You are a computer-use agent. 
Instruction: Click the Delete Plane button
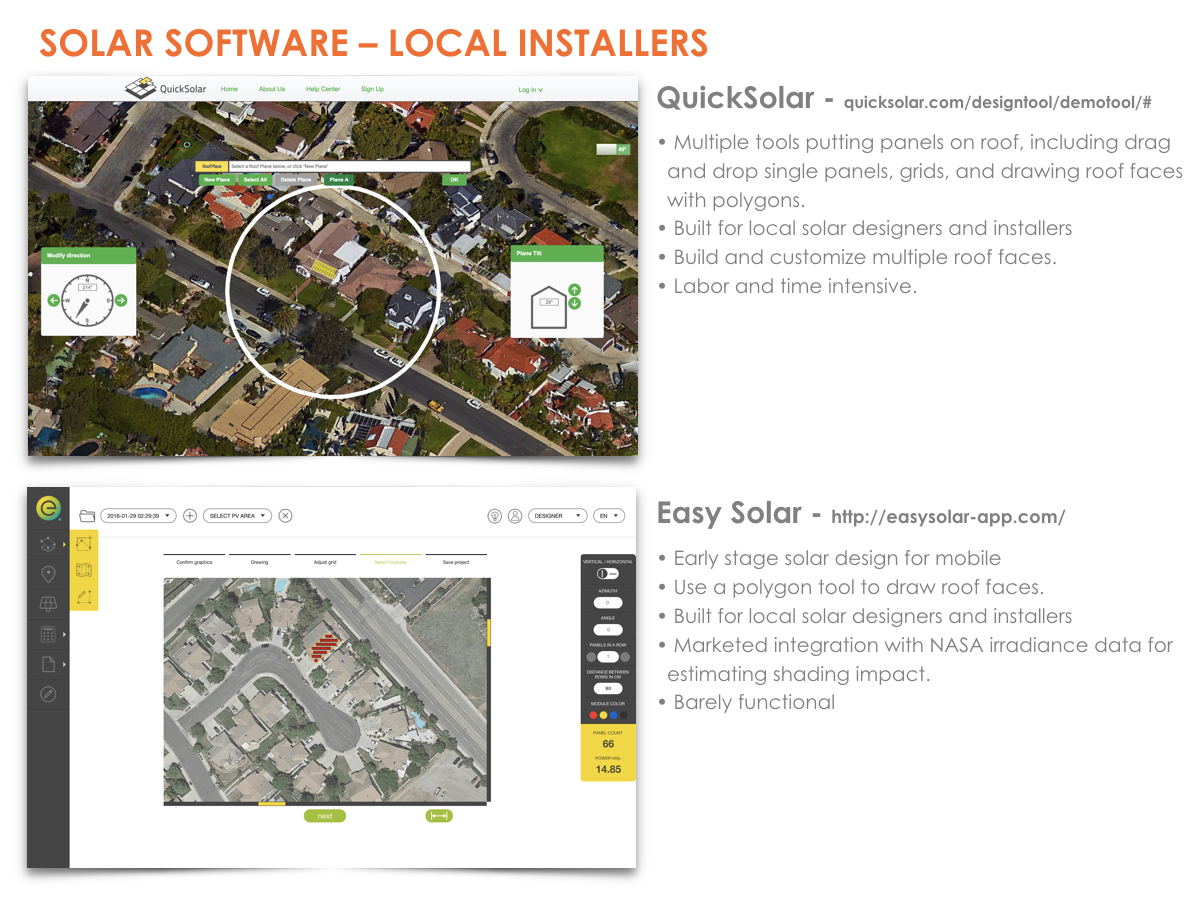point(296,180)
